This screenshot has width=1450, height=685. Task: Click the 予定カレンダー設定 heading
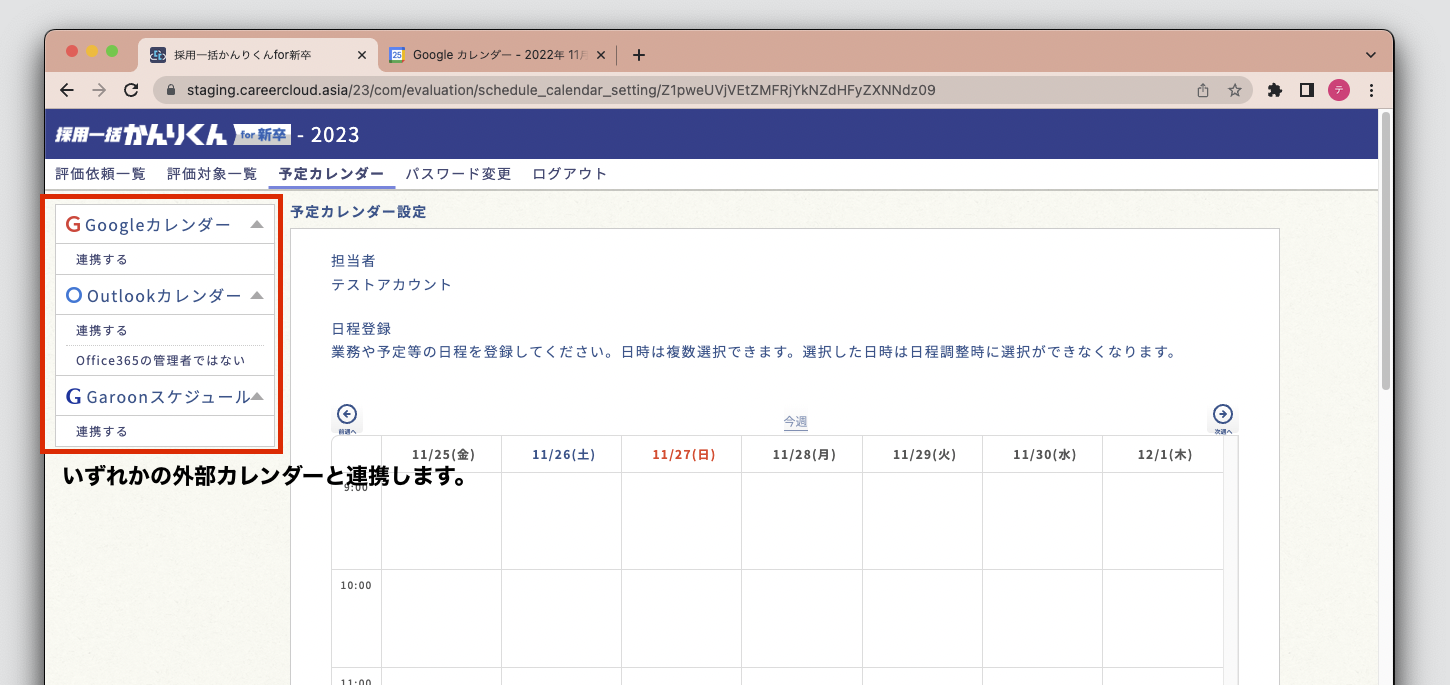tap(358, 212)
